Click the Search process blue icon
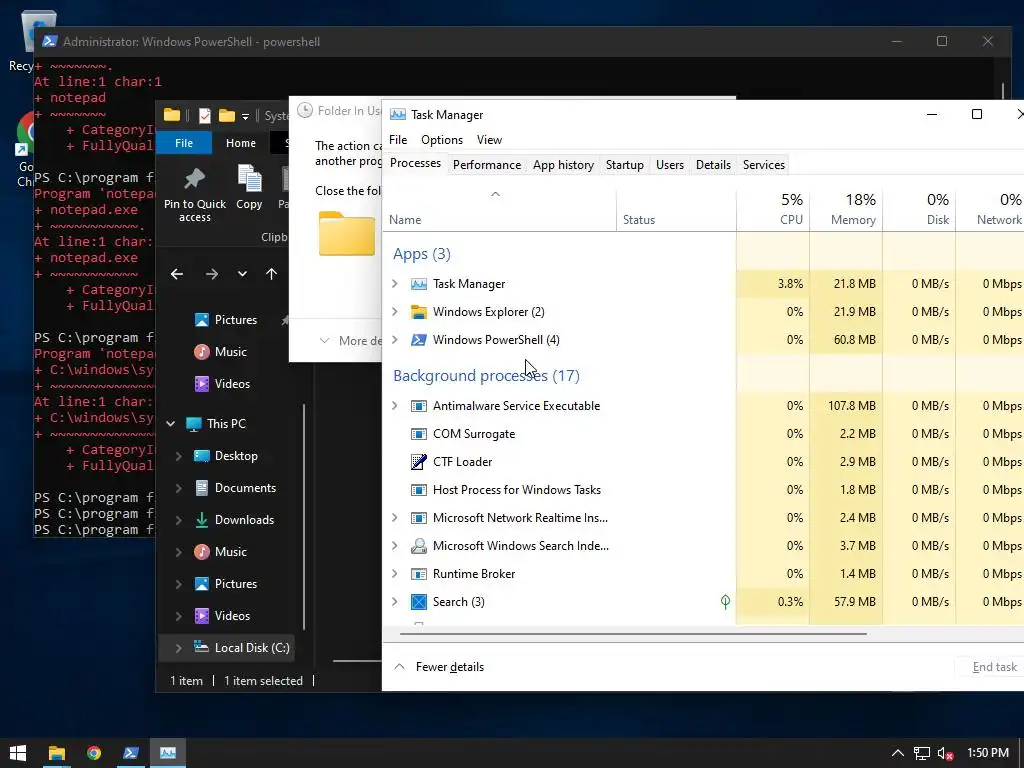 click(x=419, y=602)
